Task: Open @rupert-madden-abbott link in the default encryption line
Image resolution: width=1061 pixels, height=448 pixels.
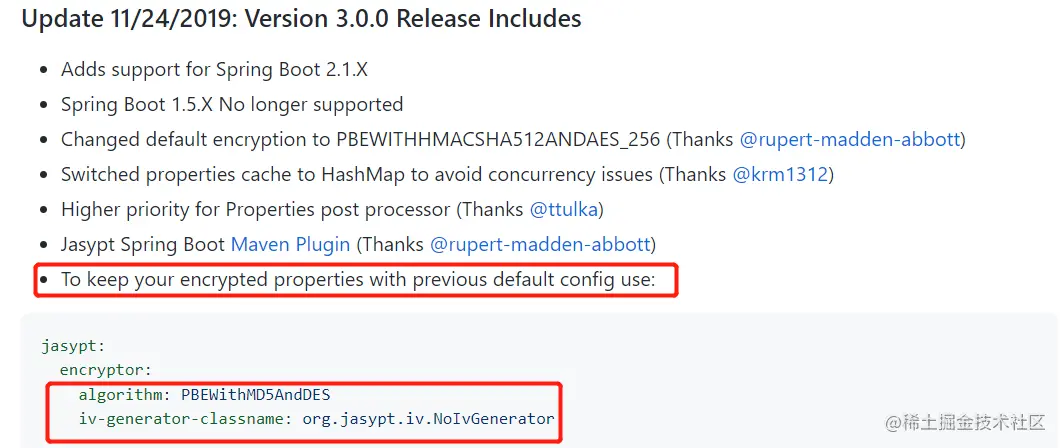Action: tap(849, 139)
